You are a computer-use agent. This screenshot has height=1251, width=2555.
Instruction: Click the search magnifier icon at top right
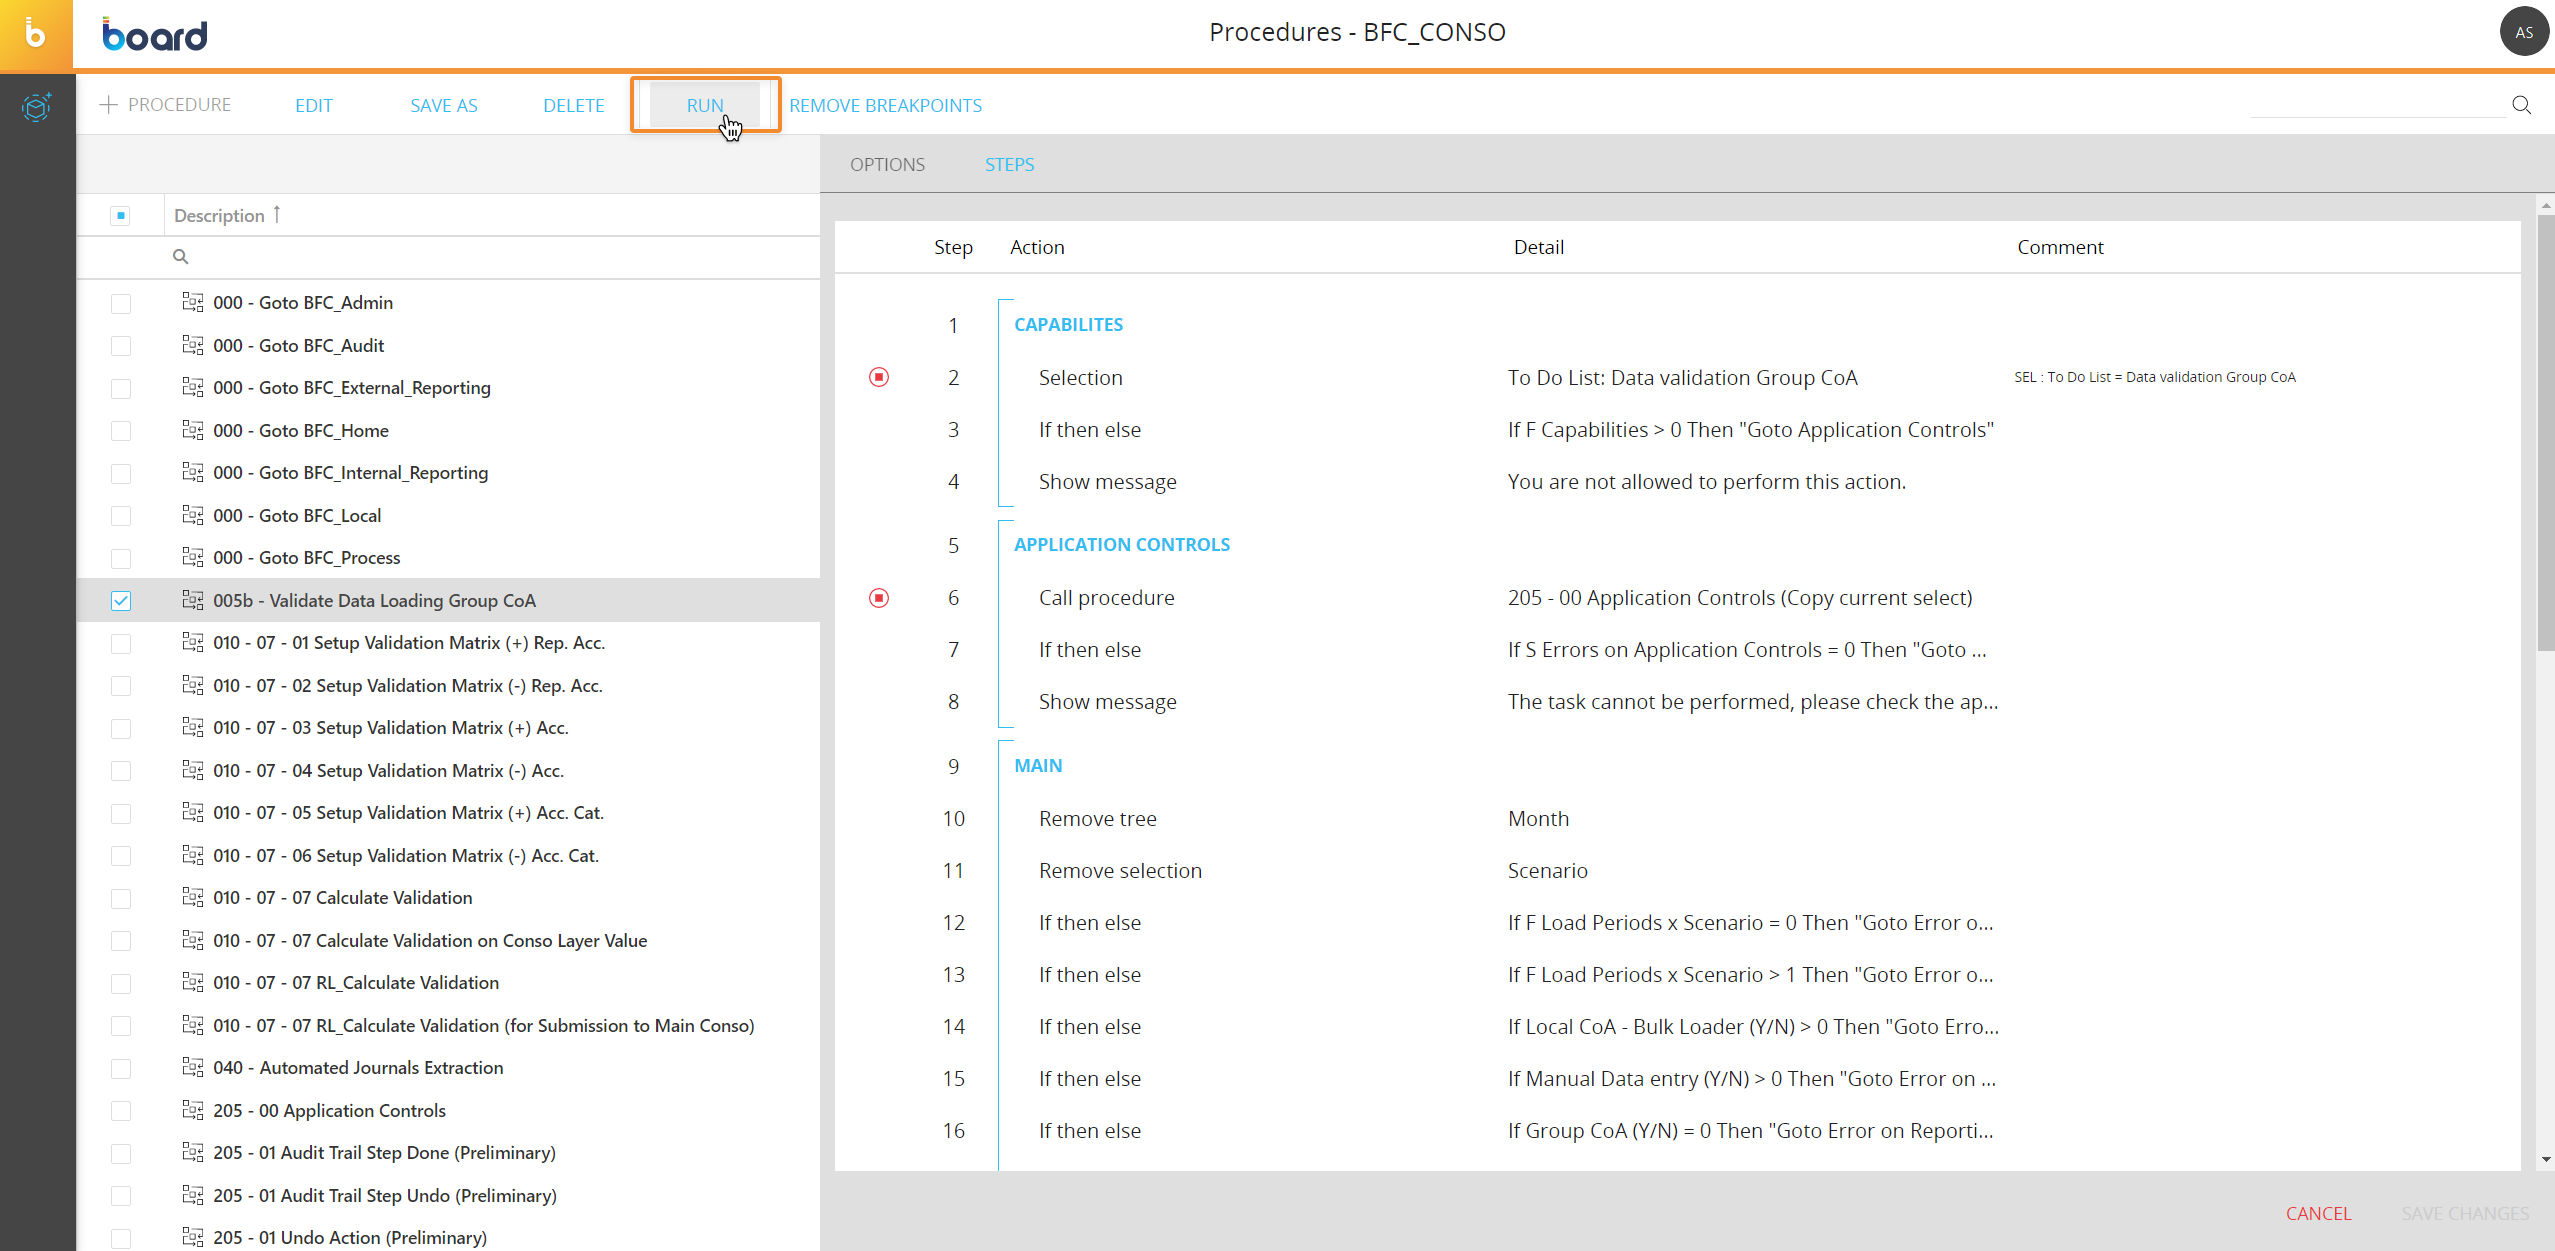click(x=2521, y=105)
